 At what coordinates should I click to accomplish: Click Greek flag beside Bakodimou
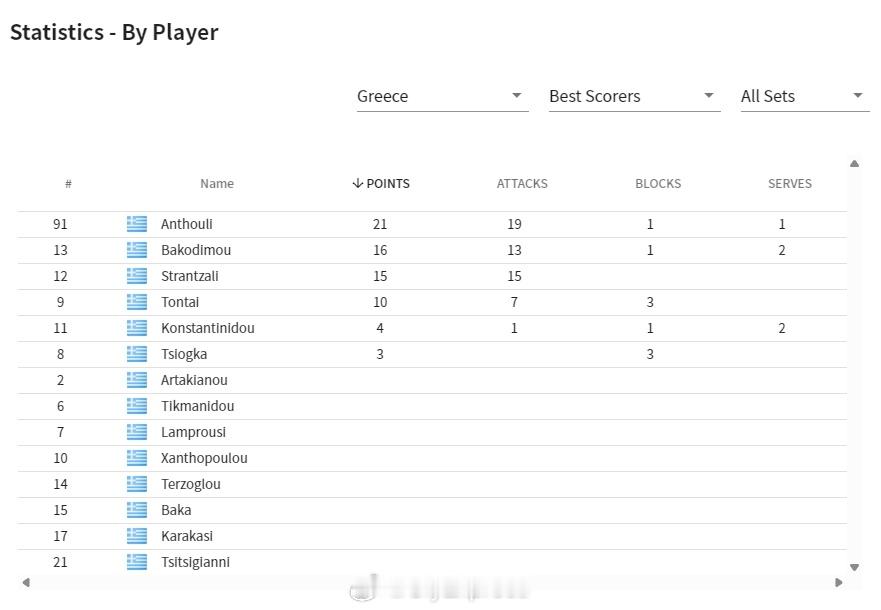tap(137, 250)
